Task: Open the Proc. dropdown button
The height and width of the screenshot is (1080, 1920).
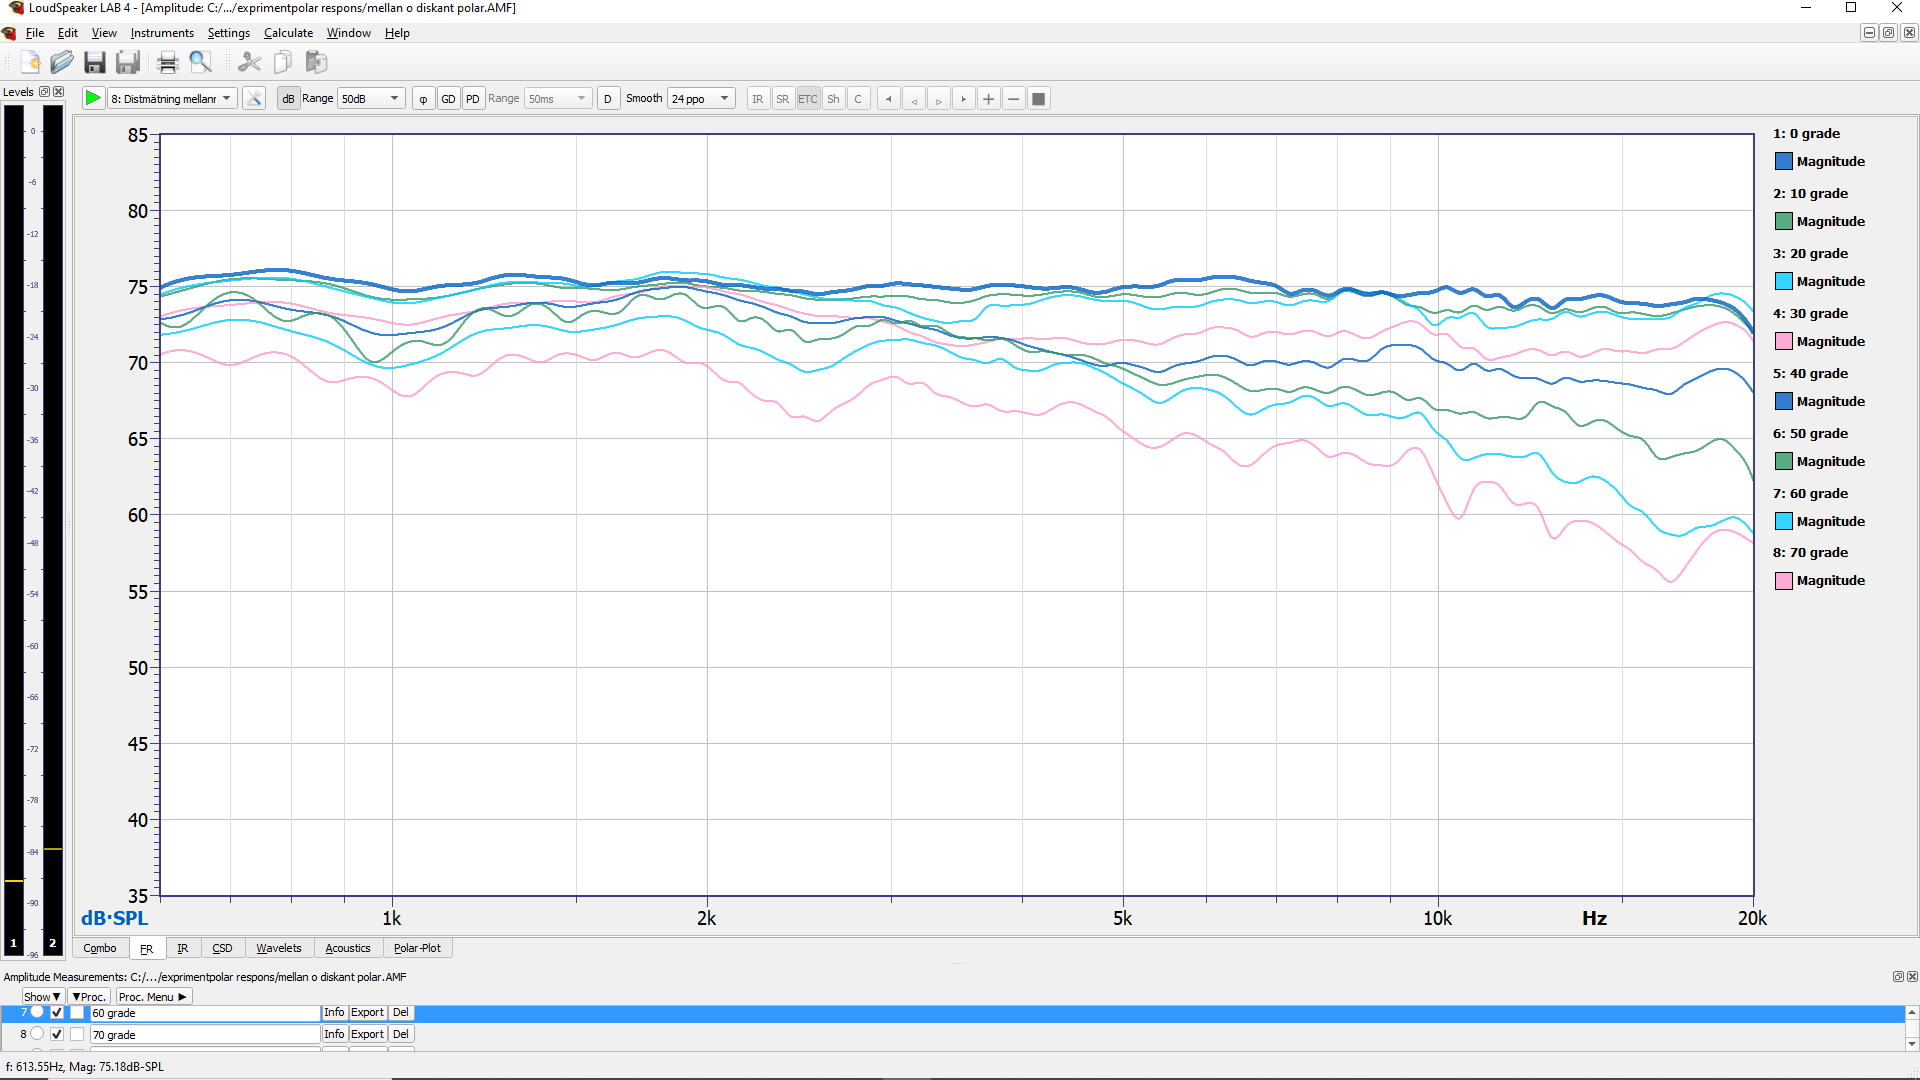Action: tap(89, 996)
